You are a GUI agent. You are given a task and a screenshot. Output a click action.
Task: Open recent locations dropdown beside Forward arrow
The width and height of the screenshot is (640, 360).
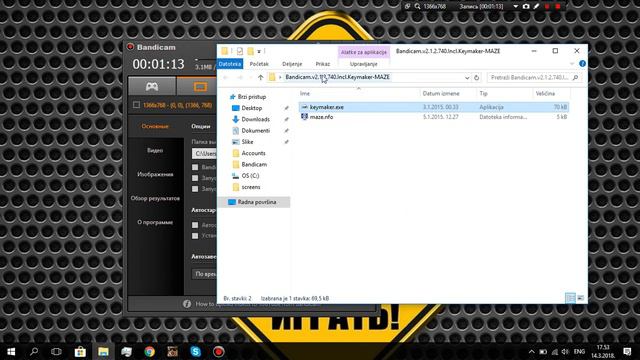point(250,77)
